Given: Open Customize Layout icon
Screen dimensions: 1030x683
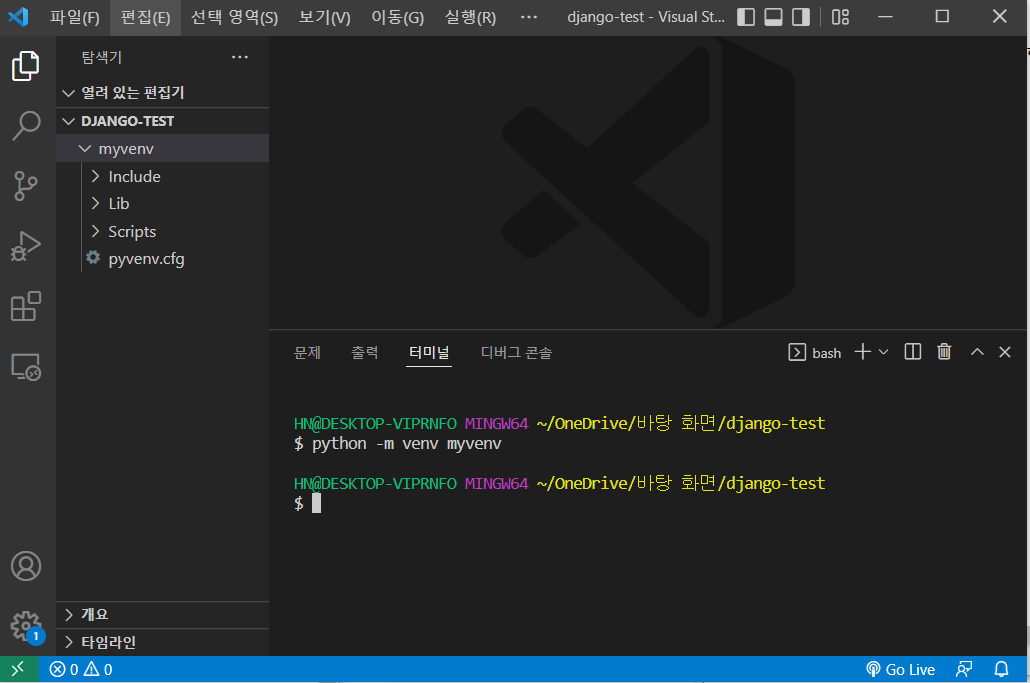Looking at the screenshot, I should pos(840,17).
